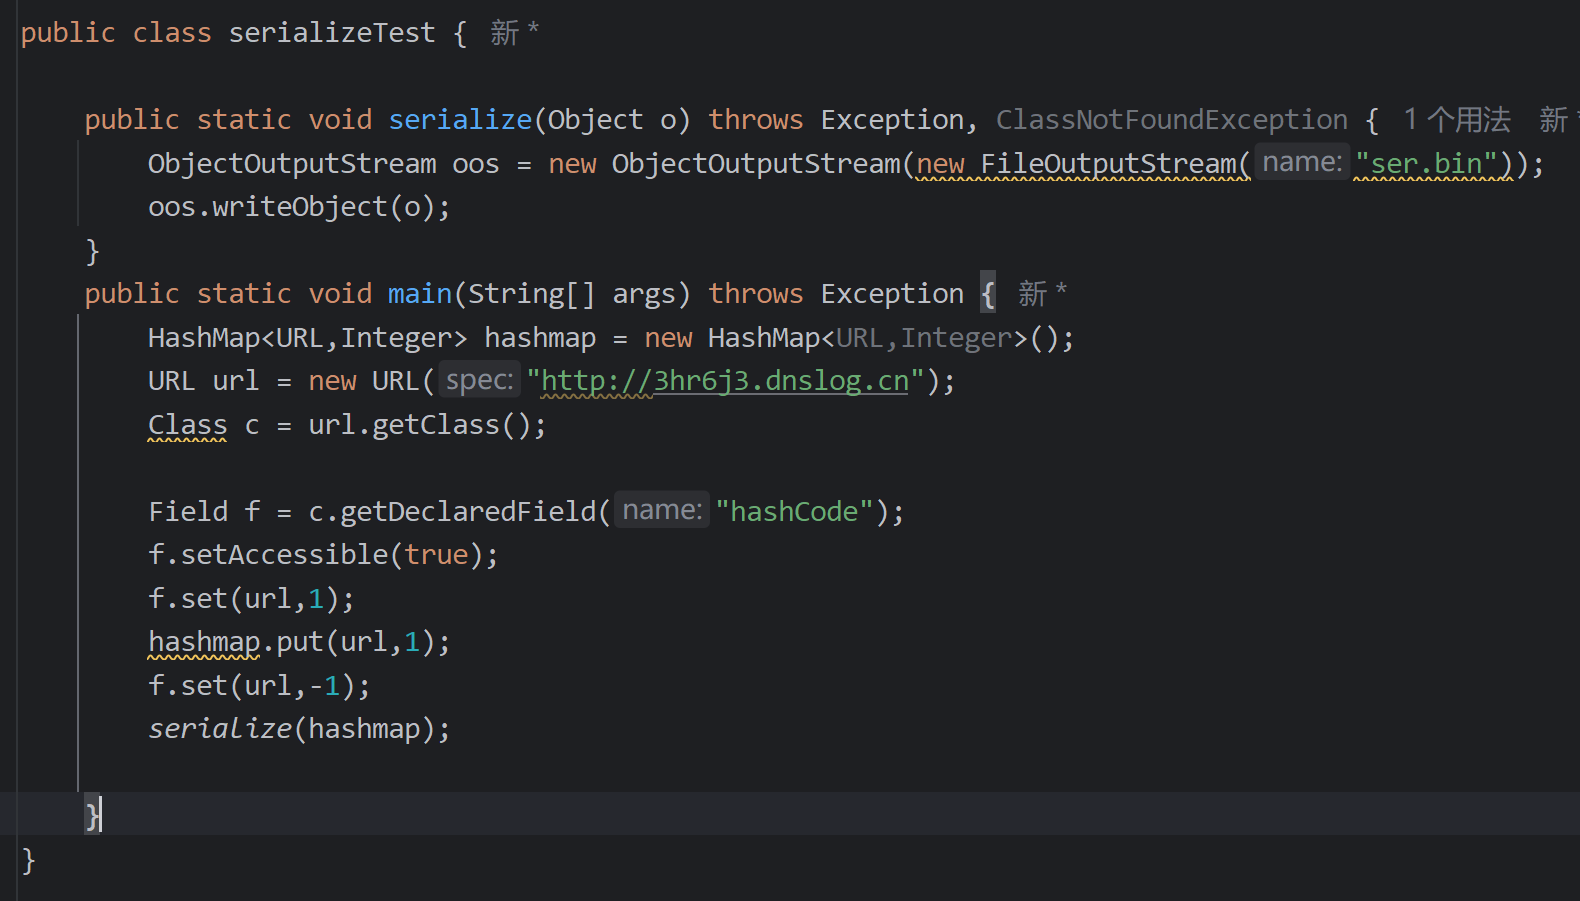
Task: Click the "新 *" author hint beside main method
Action: (x=1043, y=294)
